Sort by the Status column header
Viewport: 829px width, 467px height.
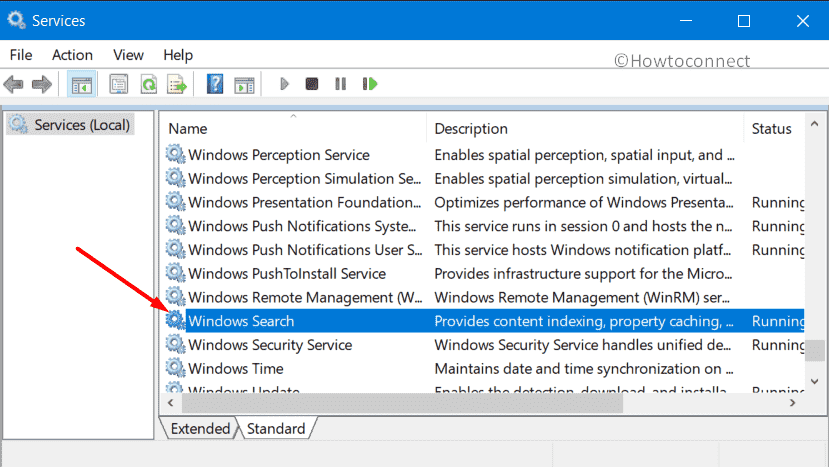click(x=774, y=129)
